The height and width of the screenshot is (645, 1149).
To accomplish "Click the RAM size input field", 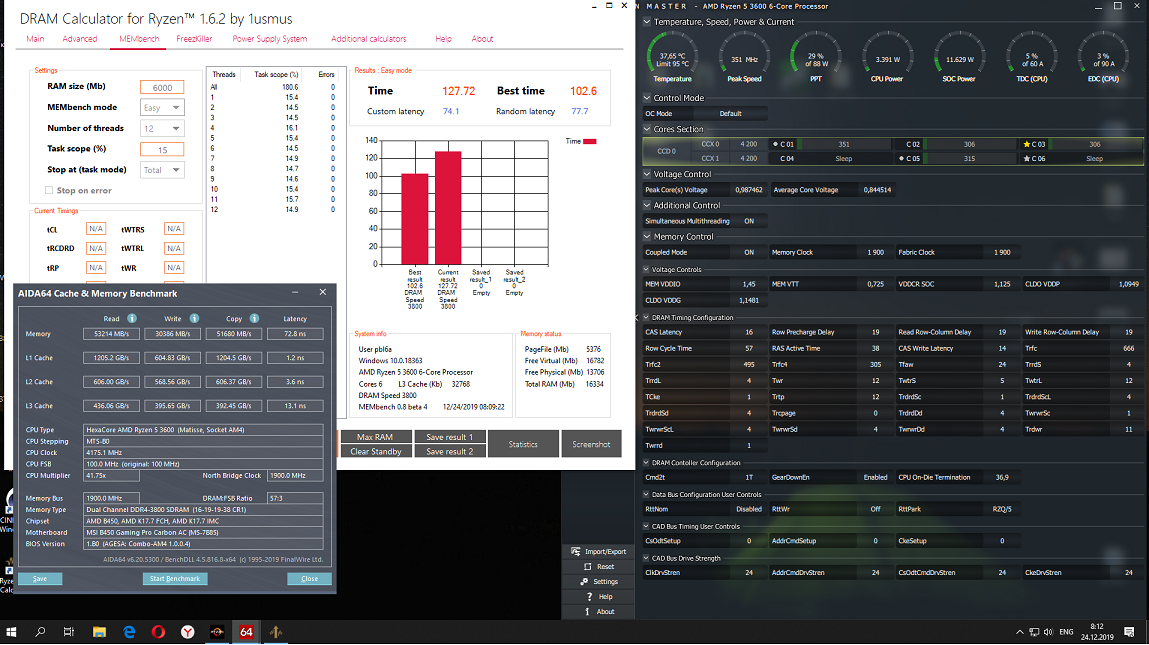I will pos(162,87).
